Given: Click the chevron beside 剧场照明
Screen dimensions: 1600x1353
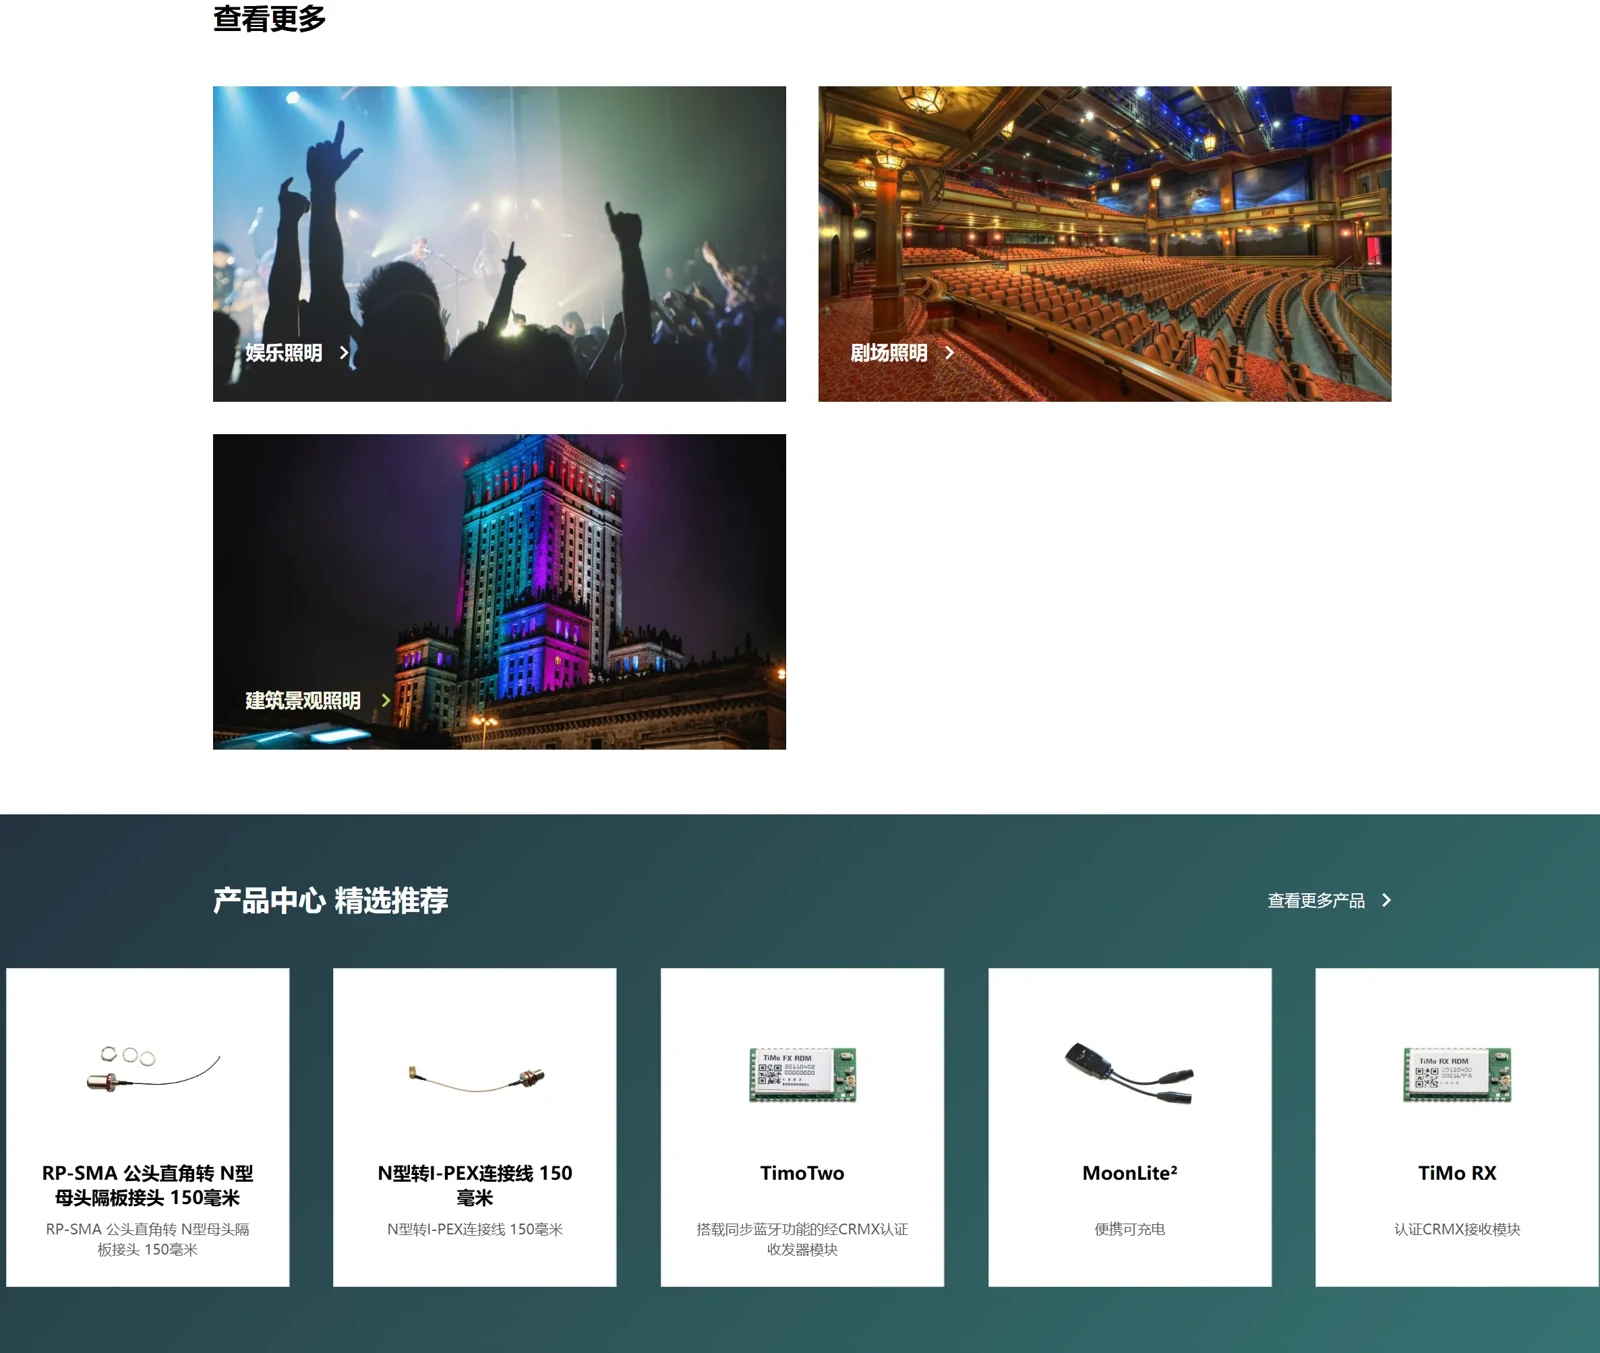Looking at the screenshot, I should [949, 353].
